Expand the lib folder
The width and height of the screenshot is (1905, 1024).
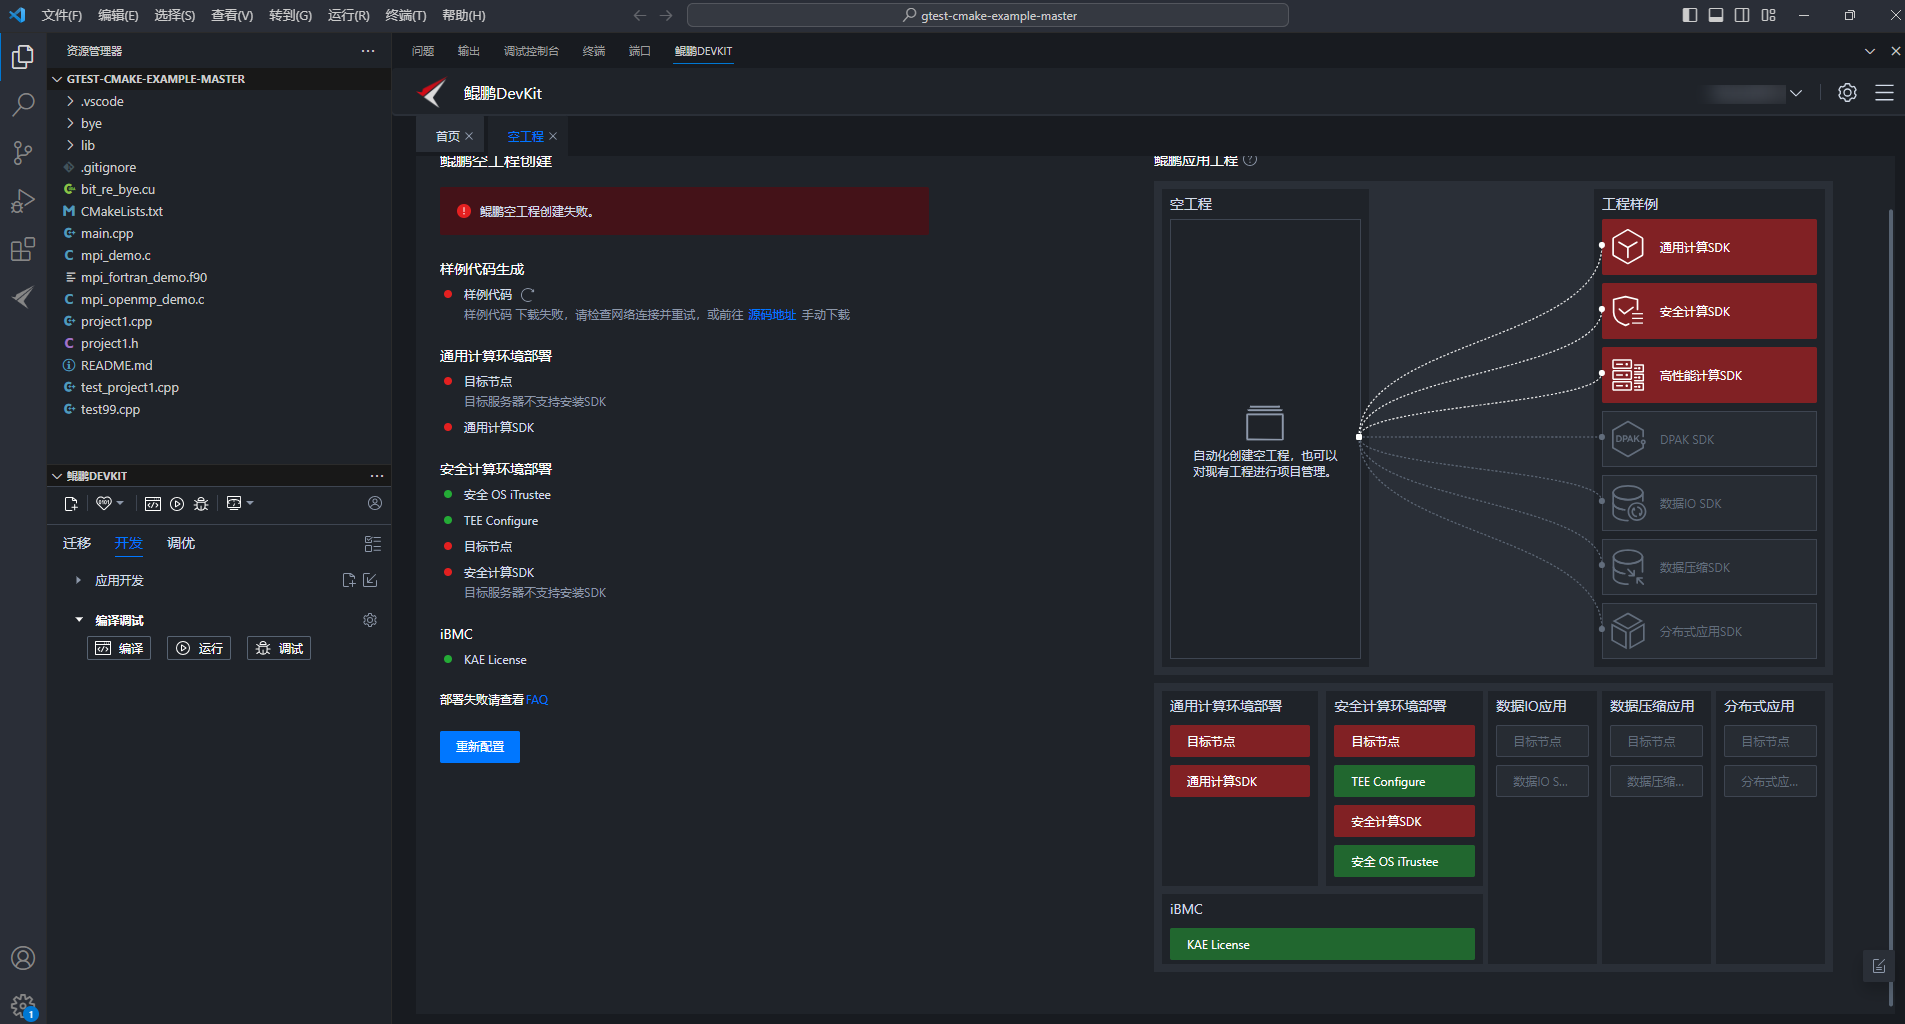pyautogui.click(x=70, y=145)
